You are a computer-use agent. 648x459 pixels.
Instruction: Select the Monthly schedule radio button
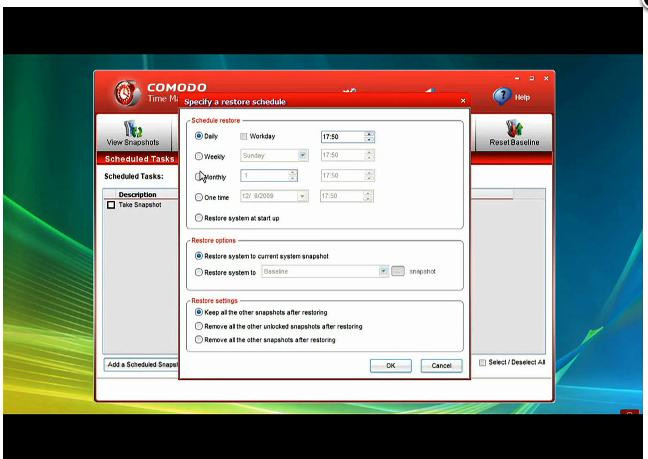click(x=199, y=177)
